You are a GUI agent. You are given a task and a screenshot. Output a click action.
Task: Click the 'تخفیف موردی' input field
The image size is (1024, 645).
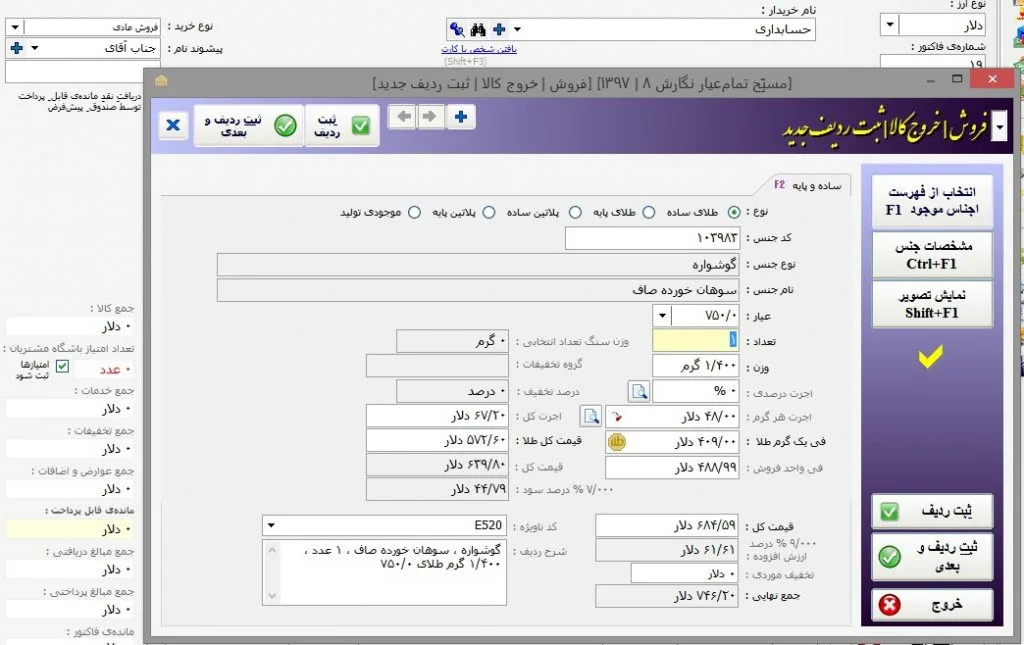pyautogui.click(x=684, y=573)
